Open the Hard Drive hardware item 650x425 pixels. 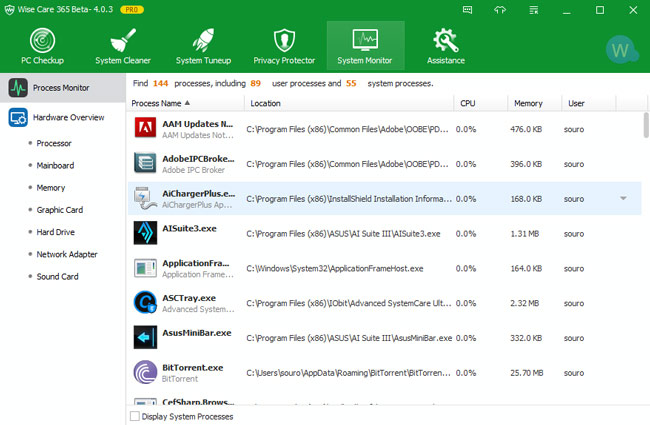tap(56, 232)
